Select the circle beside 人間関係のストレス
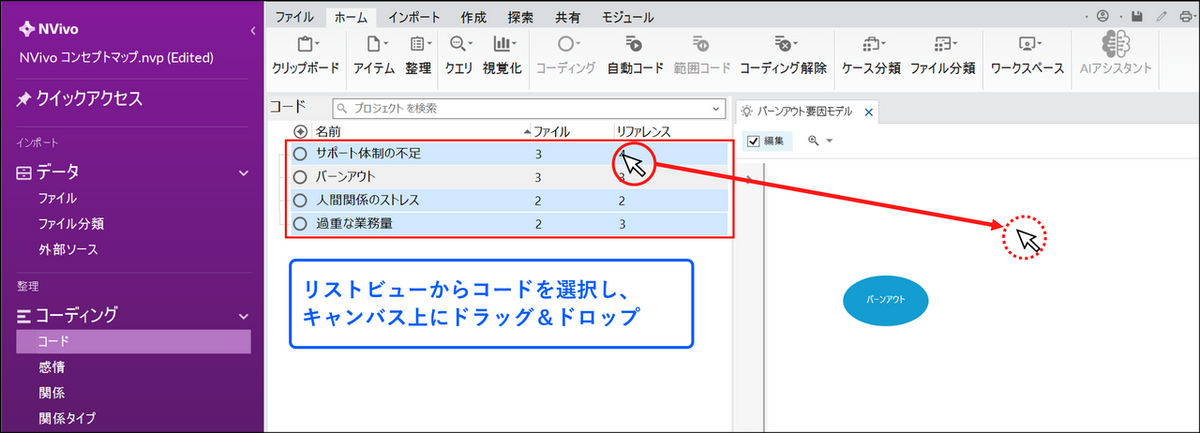 point(300,201)
